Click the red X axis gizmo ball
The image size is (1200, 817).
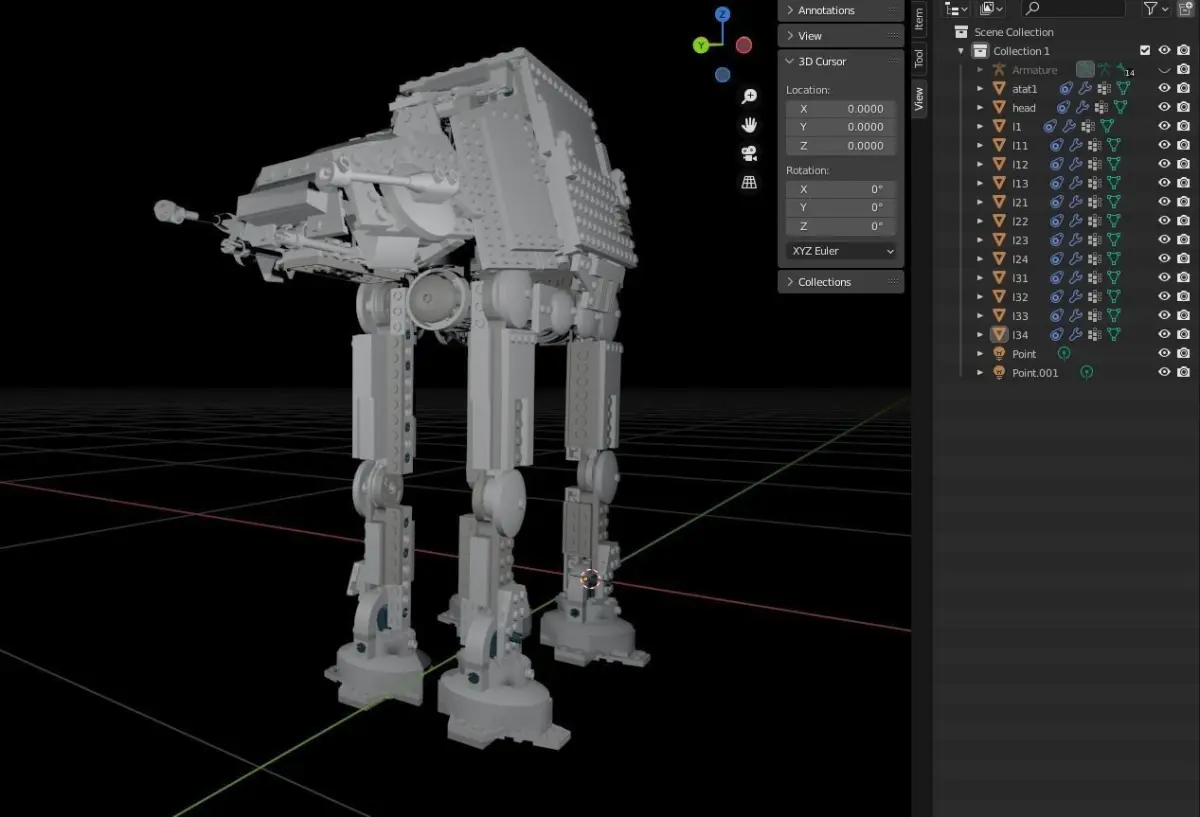744,45
